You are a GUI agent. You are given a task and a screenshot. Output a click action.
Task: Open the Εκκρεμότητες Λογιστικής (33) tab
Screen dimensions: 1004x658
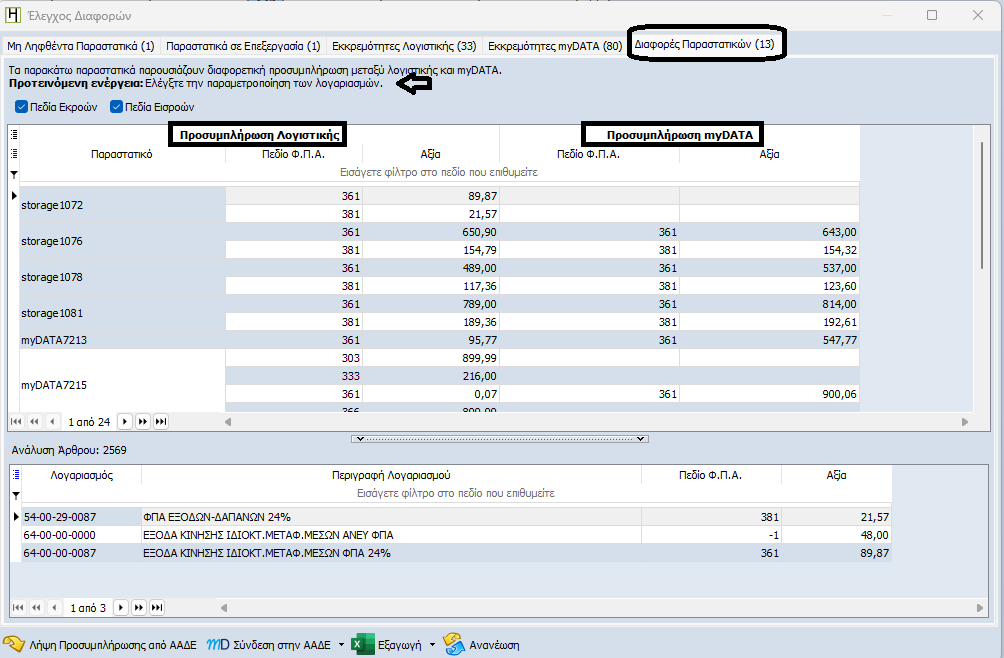[404, 46]
